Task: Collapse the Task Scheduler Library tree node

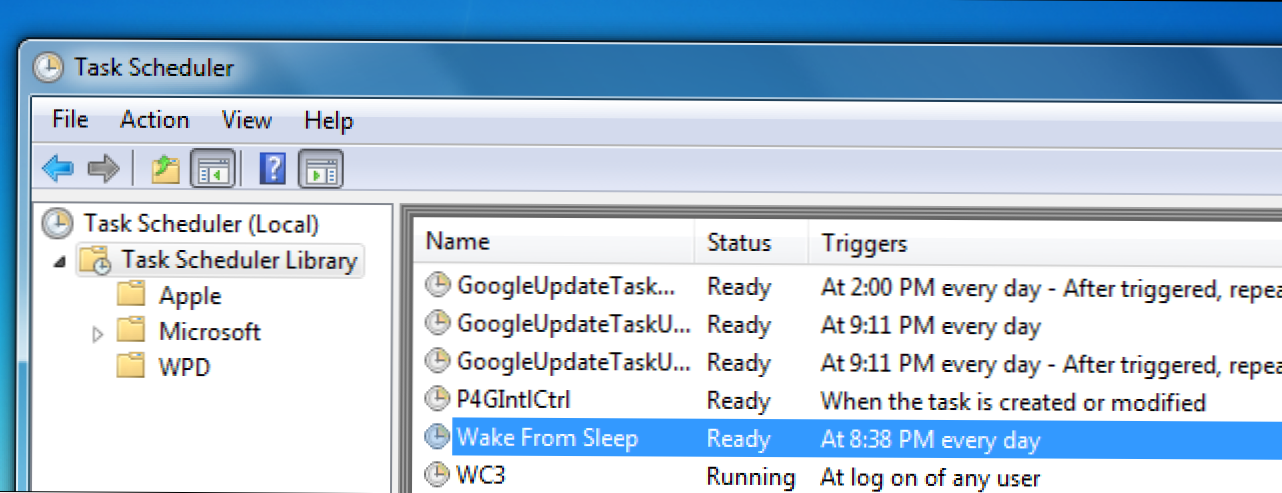Action: click(x=59, y=262)
